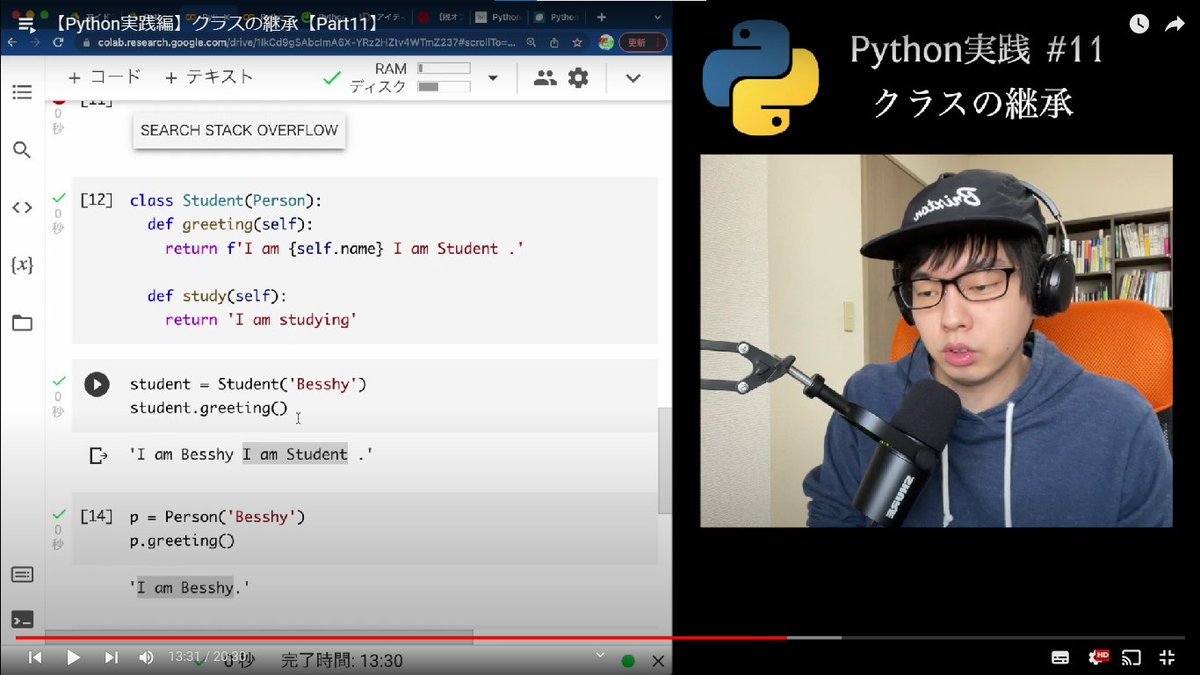
Task: Go to previous video
Action: coord(35,657)
